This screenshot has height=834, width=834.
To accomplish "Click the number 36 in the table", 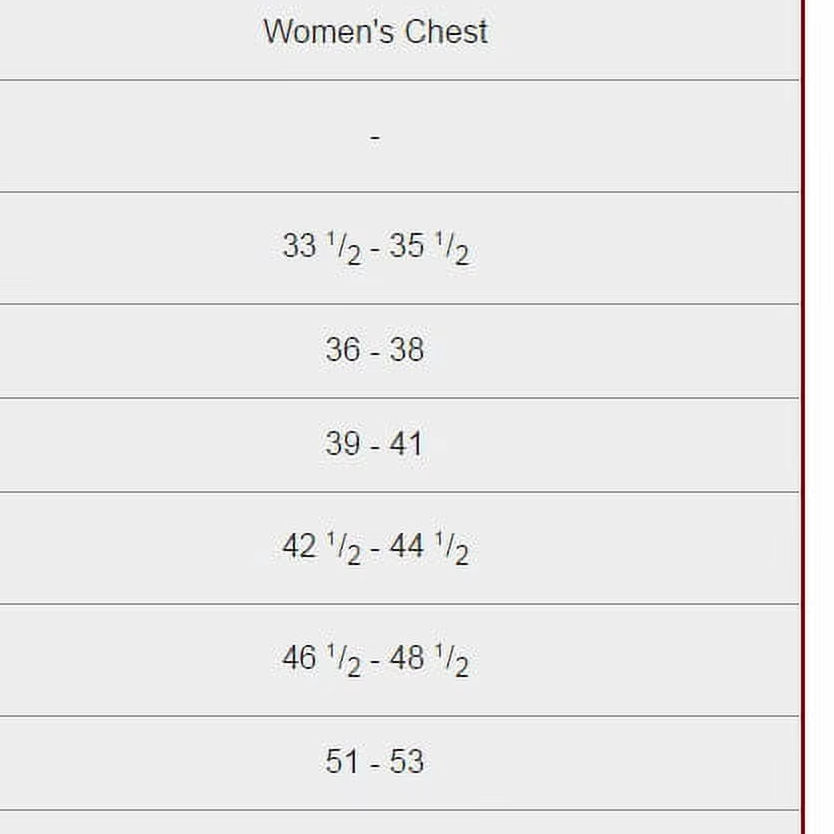I will click(x=342, y=350).
